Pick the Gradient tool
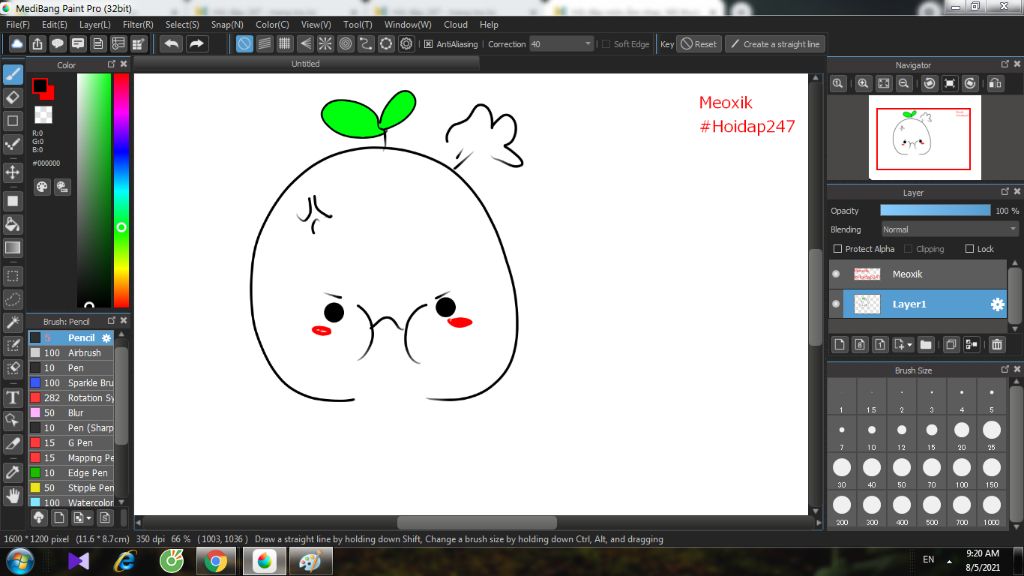The width and height of the screenshot is (1024, 576). [x=12, y=248]
